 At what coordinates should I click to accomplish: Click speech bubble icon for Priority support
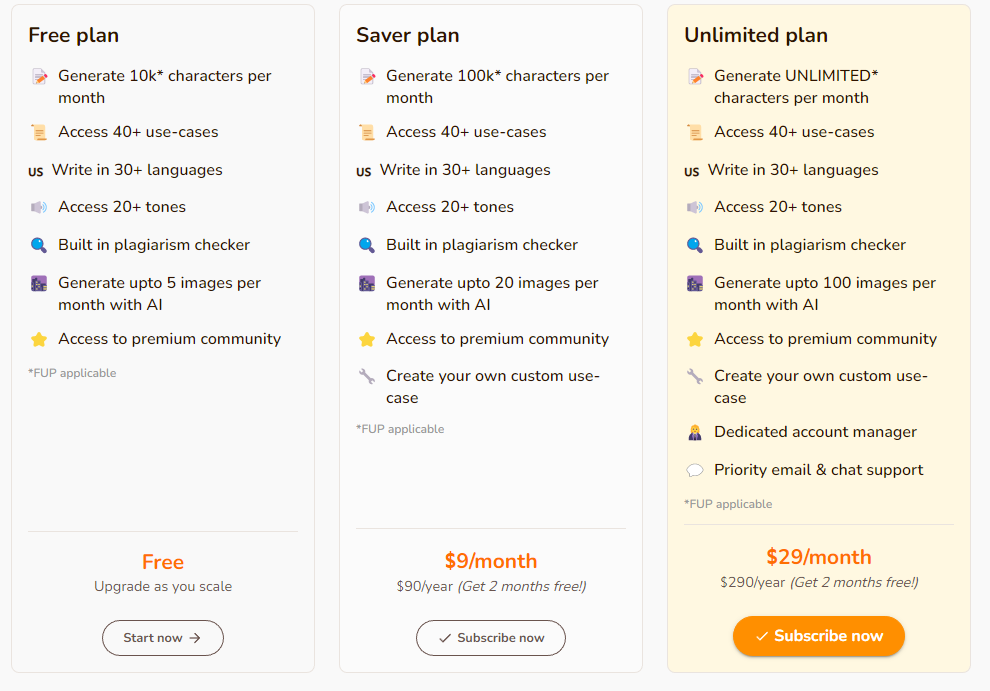695,470
